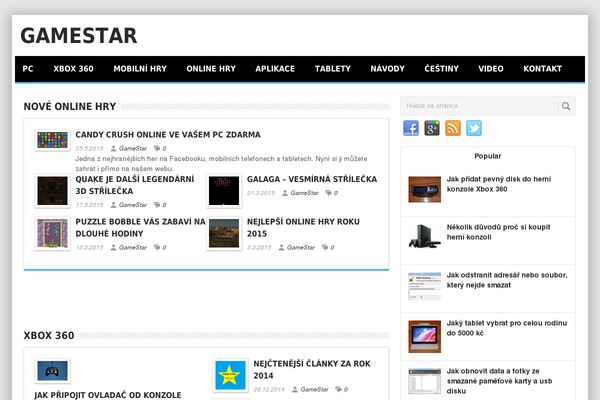Open the VIDEO menu item
600x400 pixels.
(491, 69)
